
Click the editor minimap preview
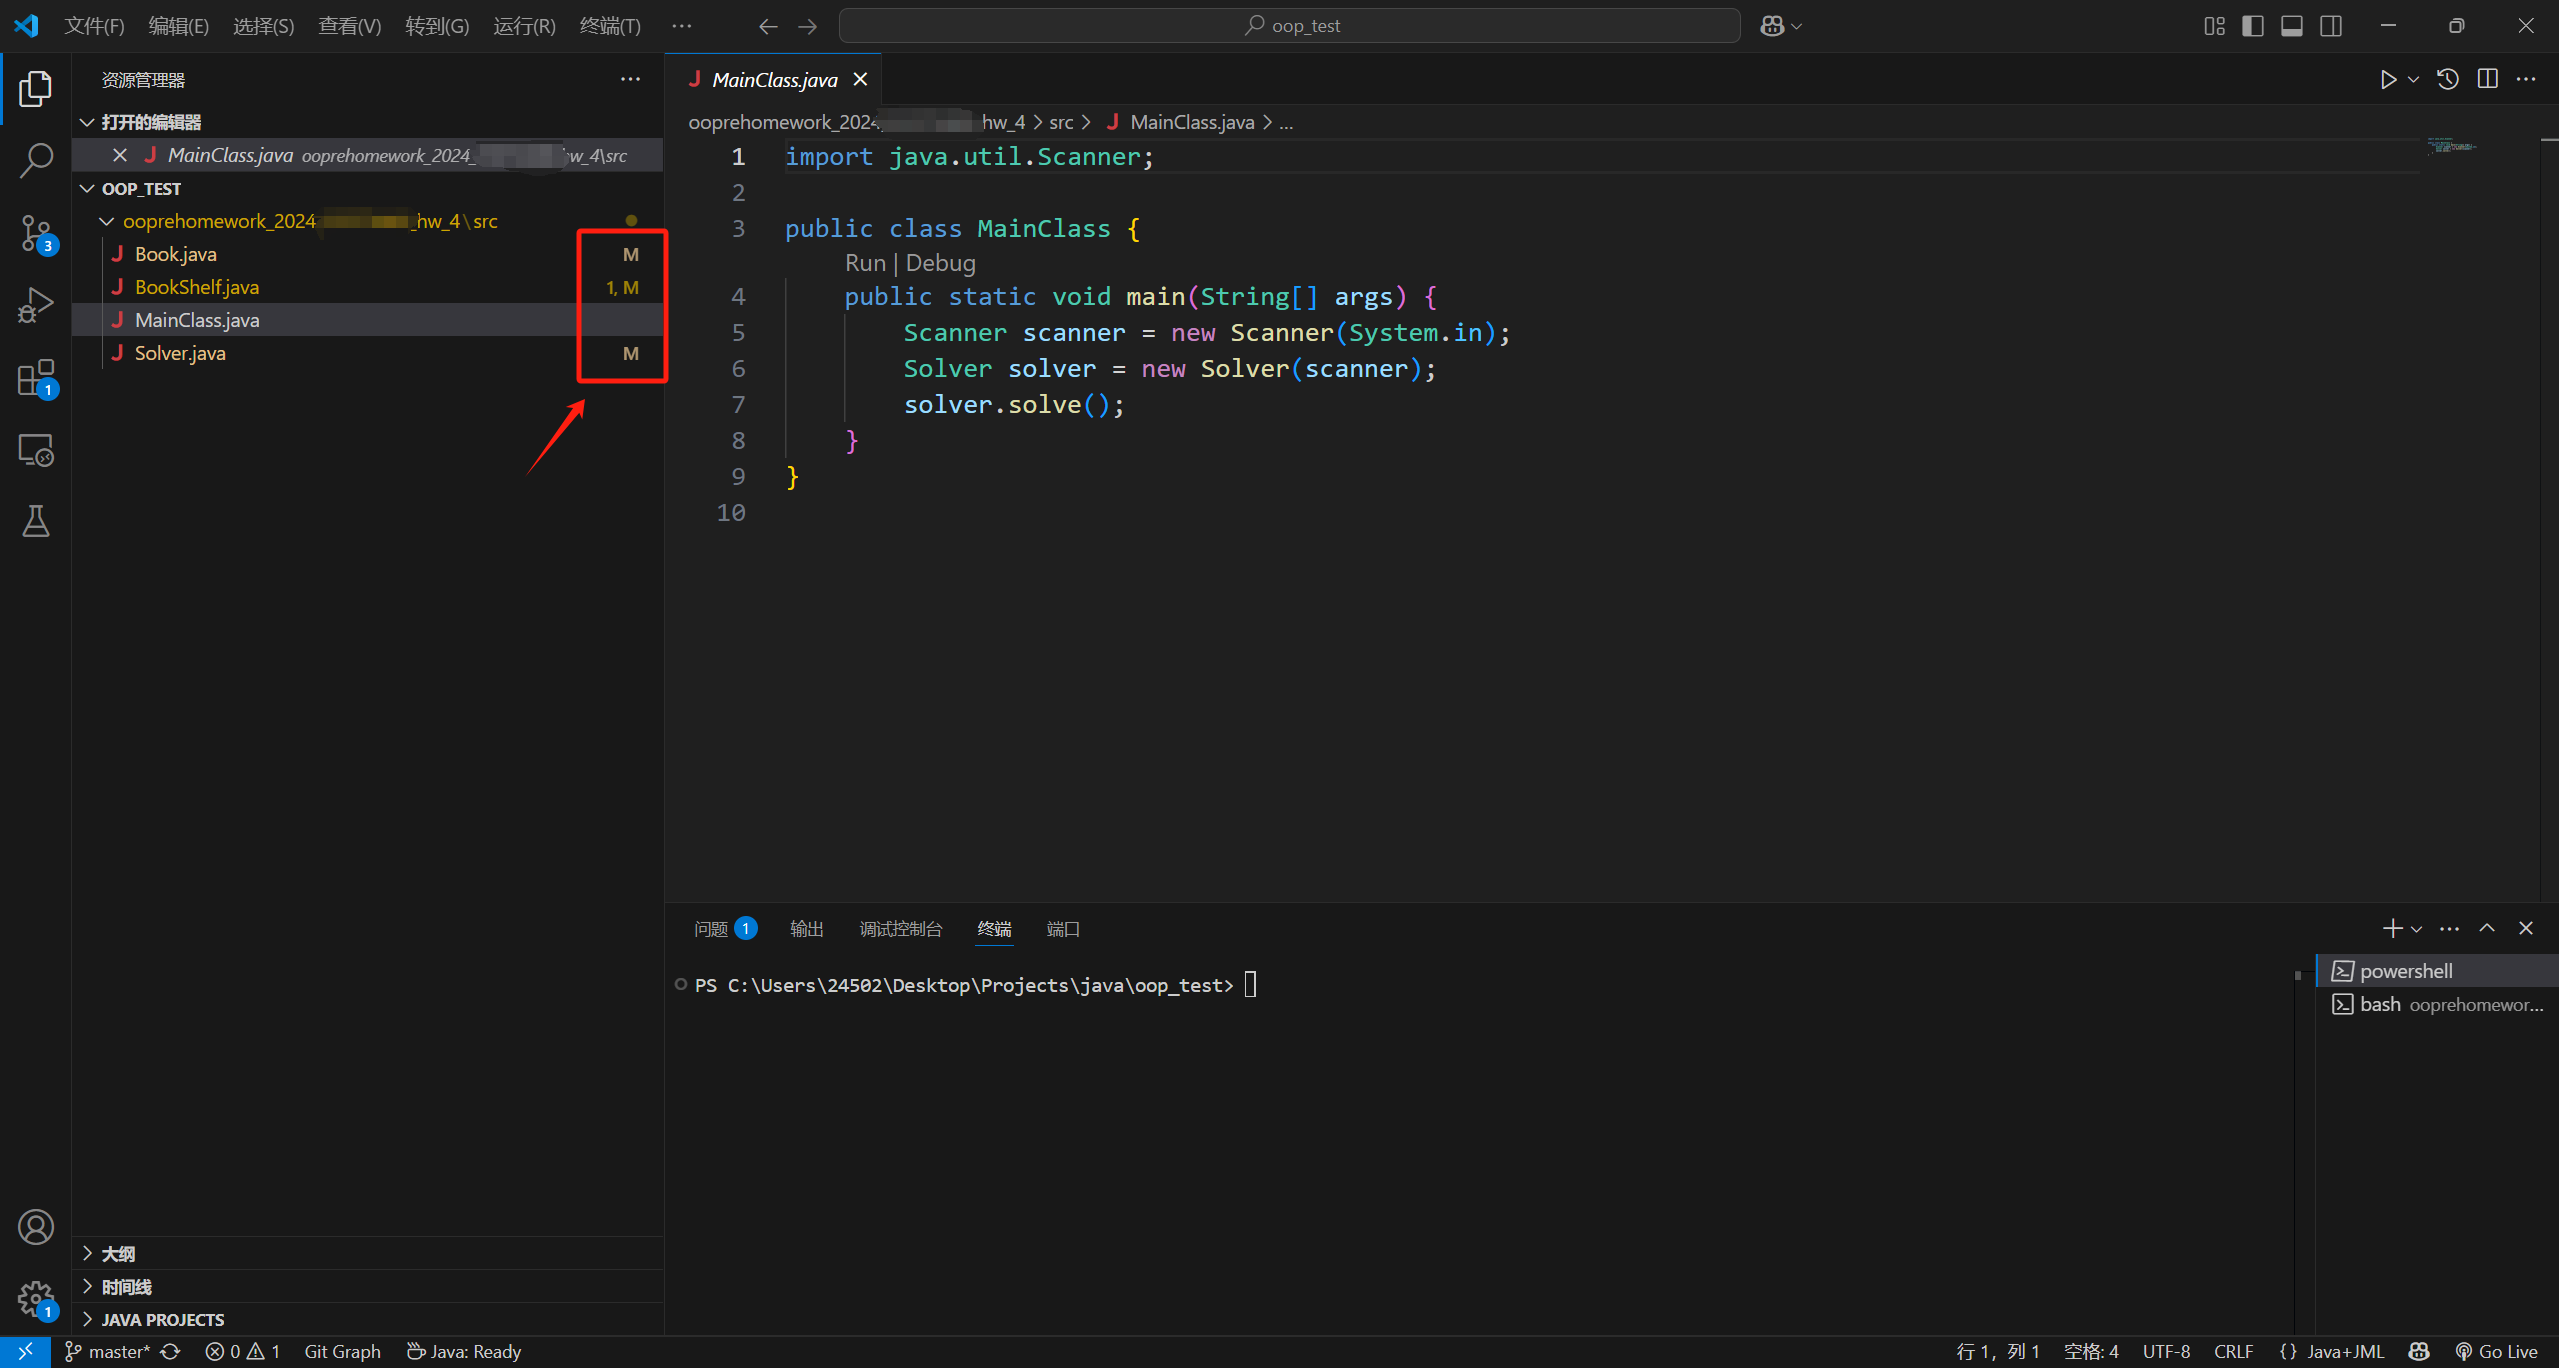2450,147
